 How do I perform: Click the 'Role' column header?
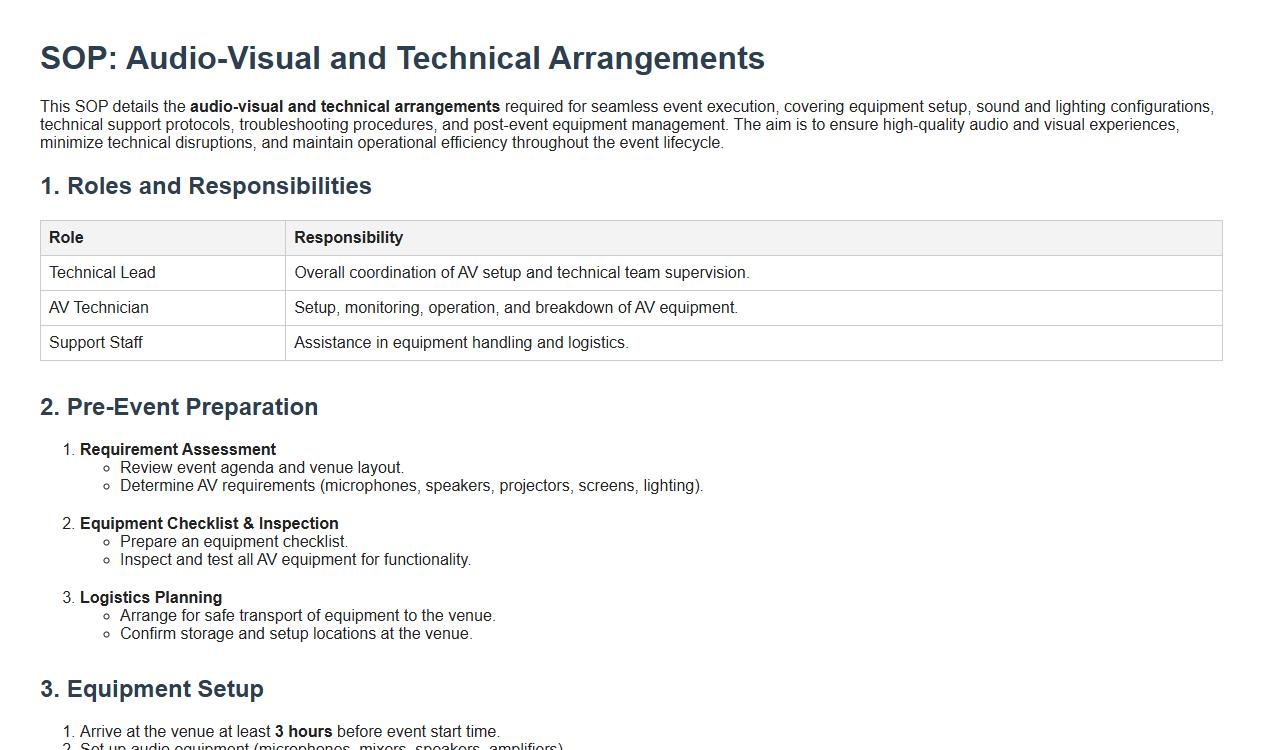click(66, 238)
